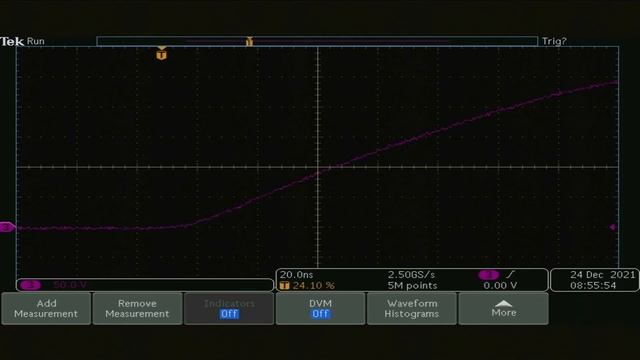Select the orange trigger position T marker
Screen dimensions: 640x360
pos(162,53)
